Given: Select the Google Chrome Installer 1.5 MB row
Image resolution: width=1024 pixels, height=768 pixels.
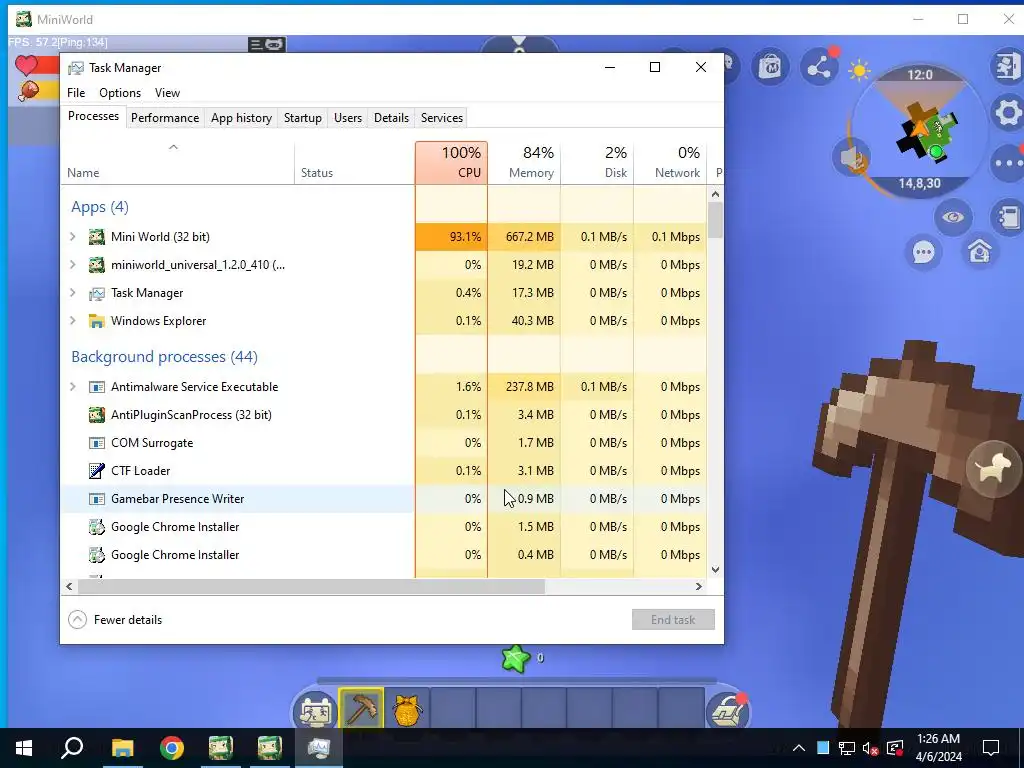Looking at the screenshot, I should pyautogui.click(x=384, y=527).
